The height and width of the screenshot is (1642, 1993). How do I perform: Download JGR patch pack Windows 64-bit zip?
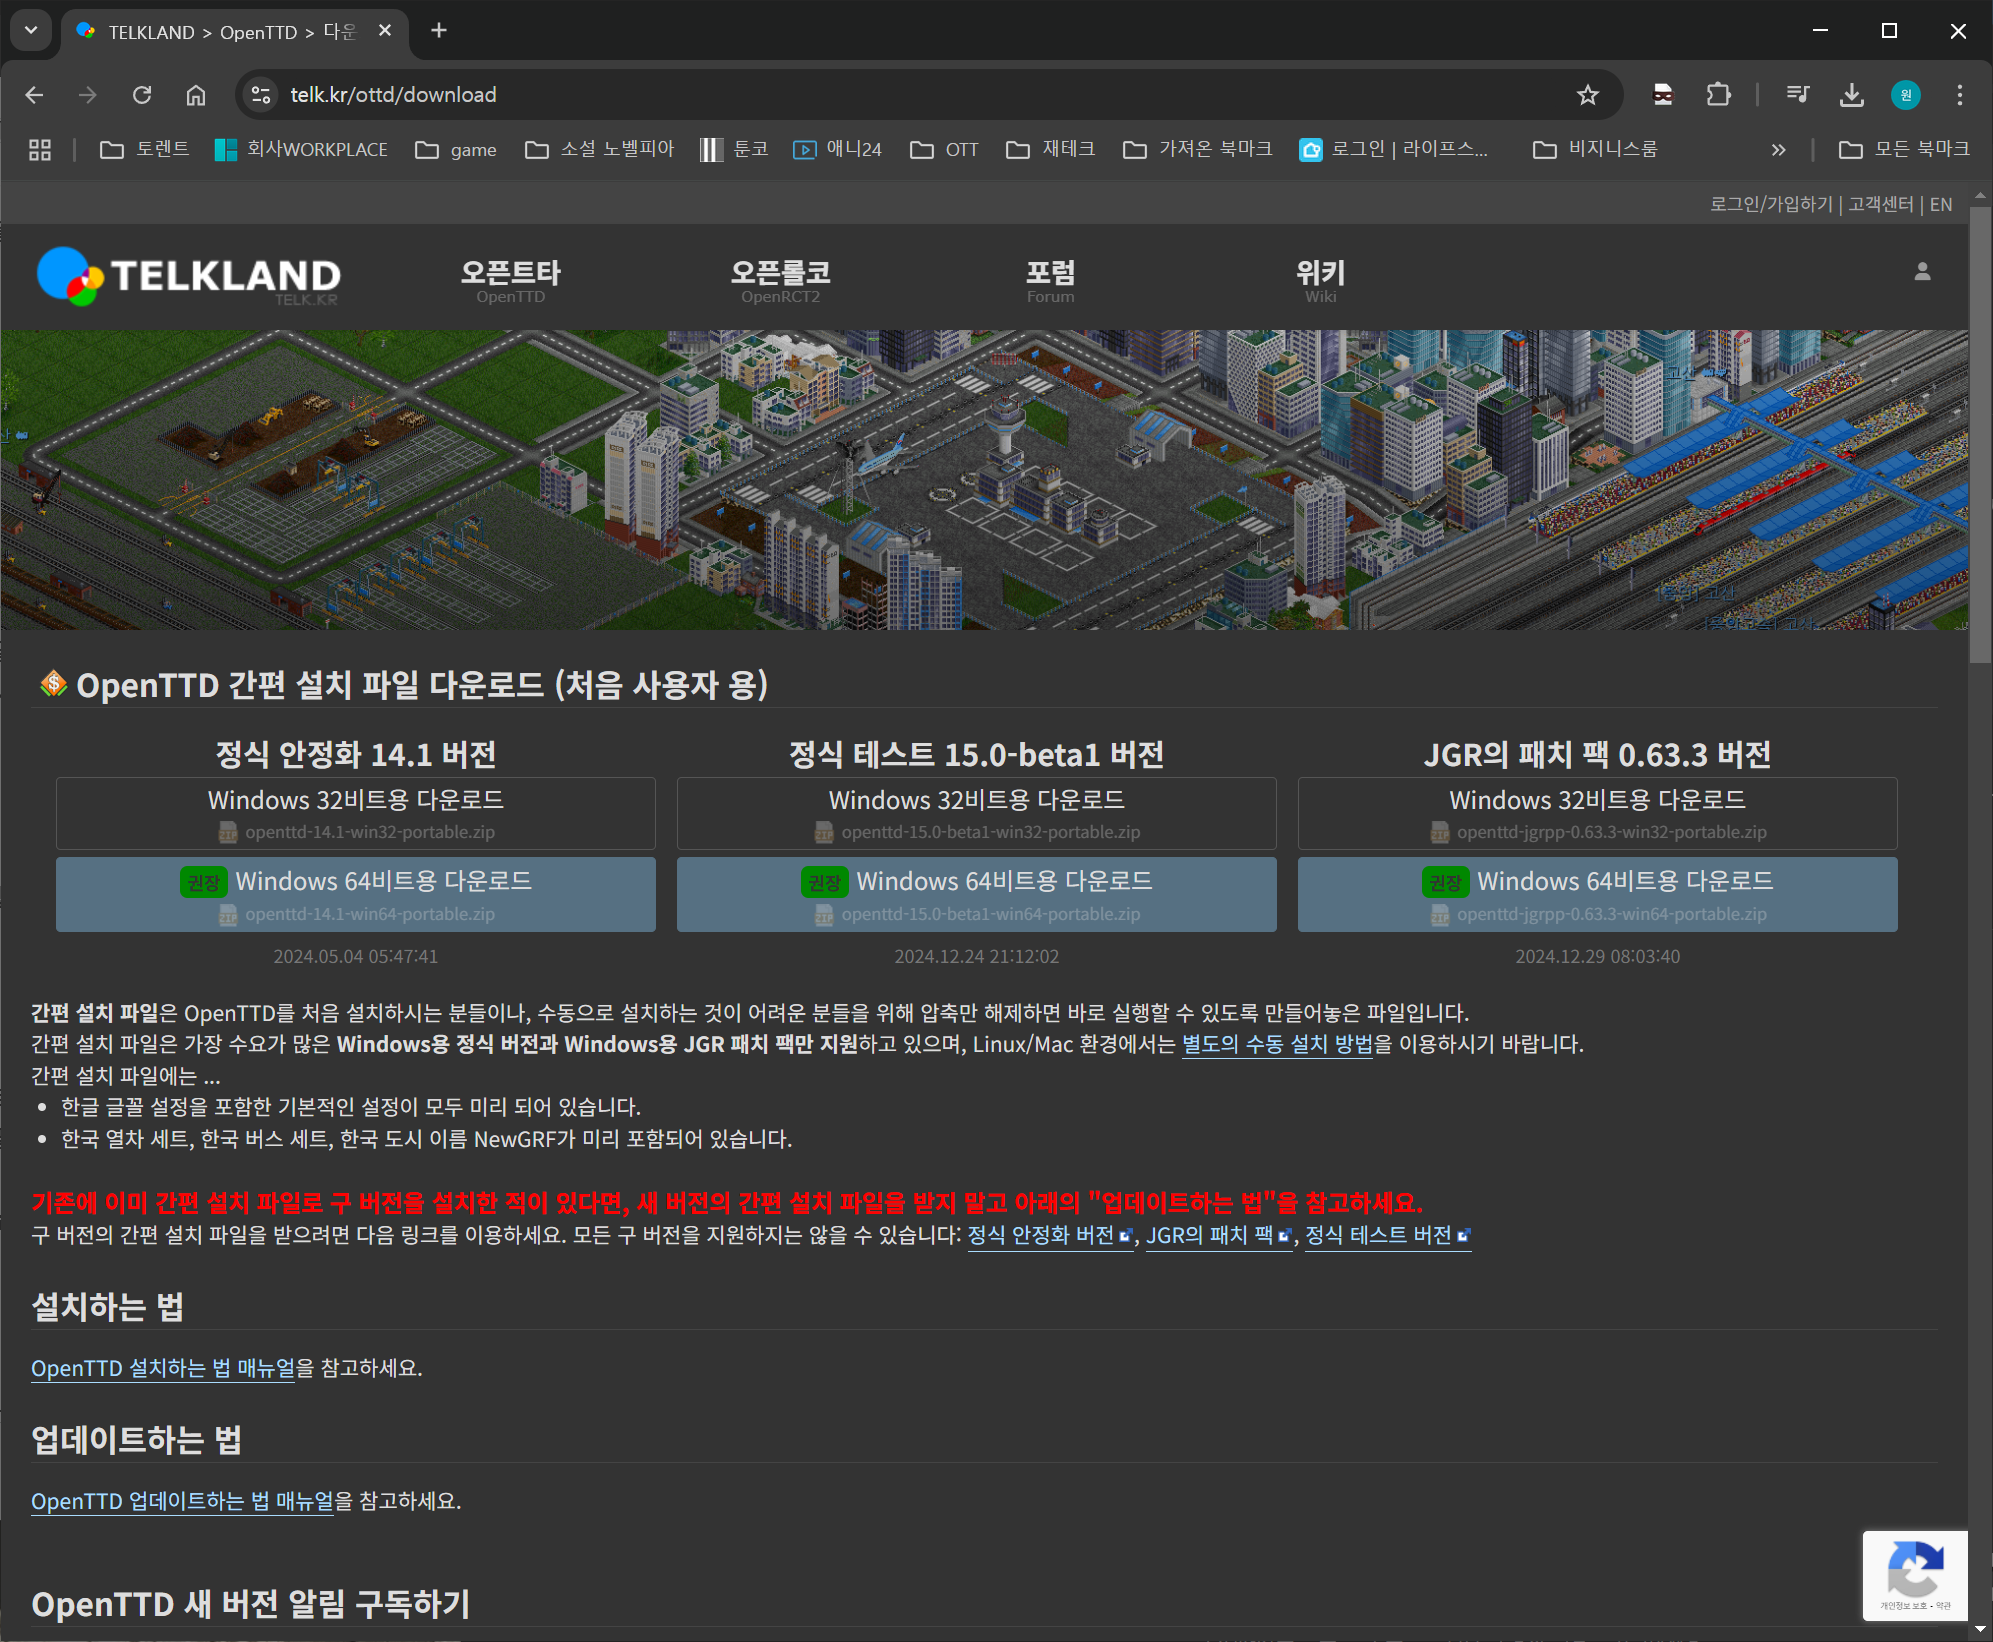tap(1598, 895)
